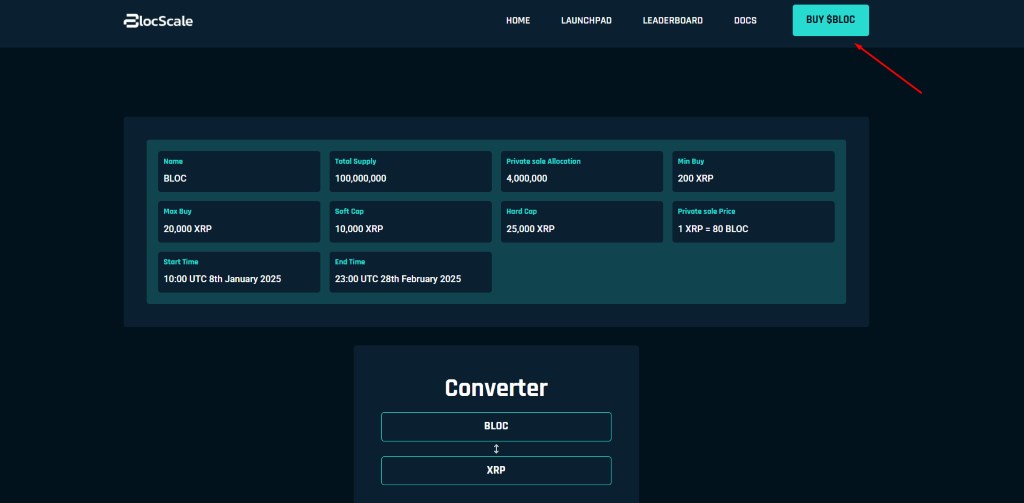Click the Private sale Allocation card
This screenshot has width=1024, height=503.
(x=582, y=171)
